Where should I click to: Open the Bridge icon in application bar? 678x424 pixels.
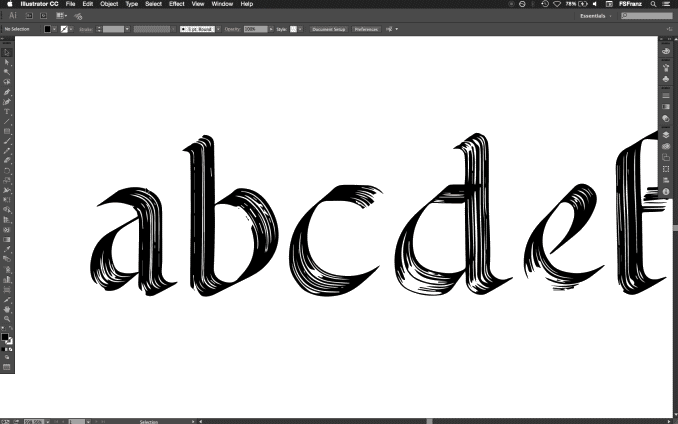(x=29, y=16)
